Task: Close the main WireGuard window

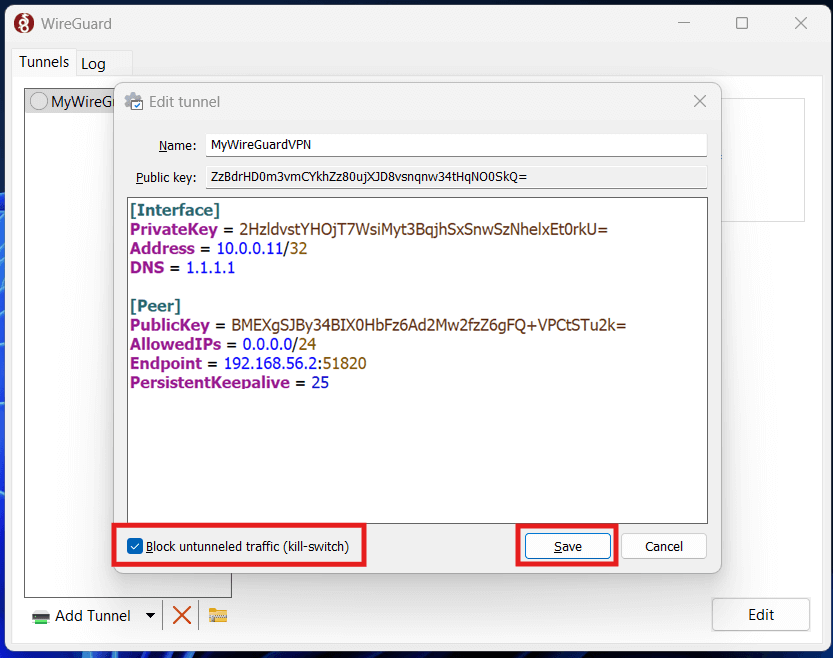Action: [800, 23]
